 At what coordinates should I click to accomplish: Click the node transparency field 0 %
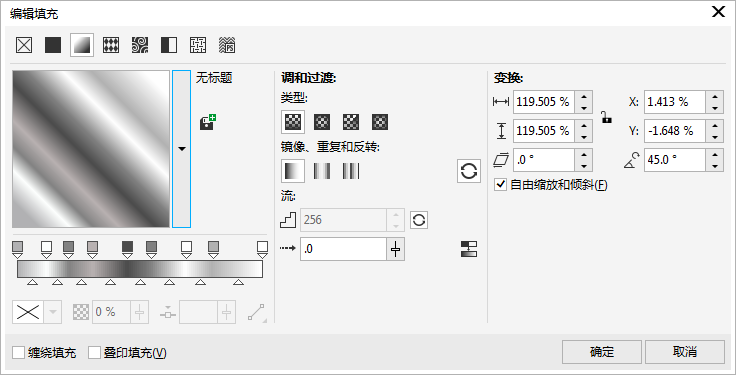click(x=111, y=313)
